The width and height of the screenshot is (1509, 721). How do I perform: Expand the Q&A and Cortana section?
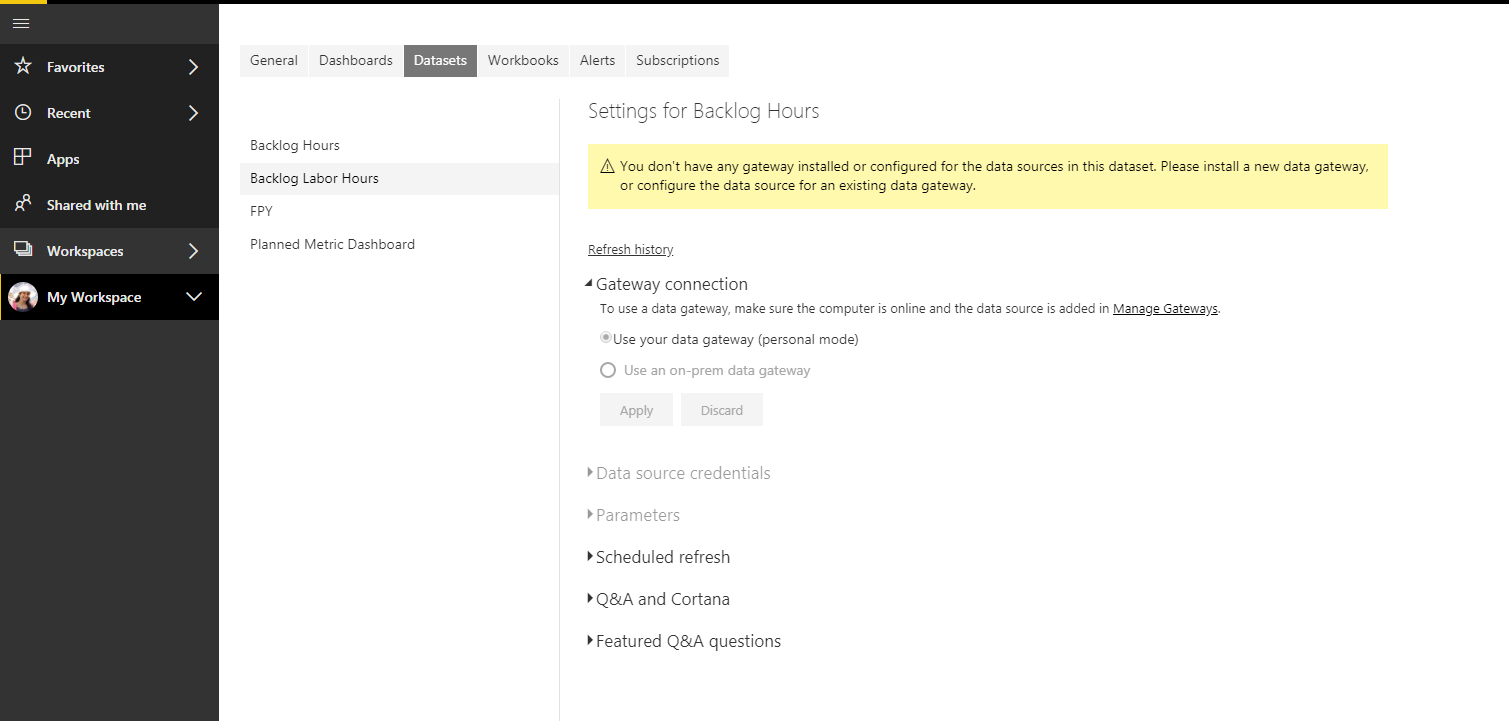click(590, 598)
